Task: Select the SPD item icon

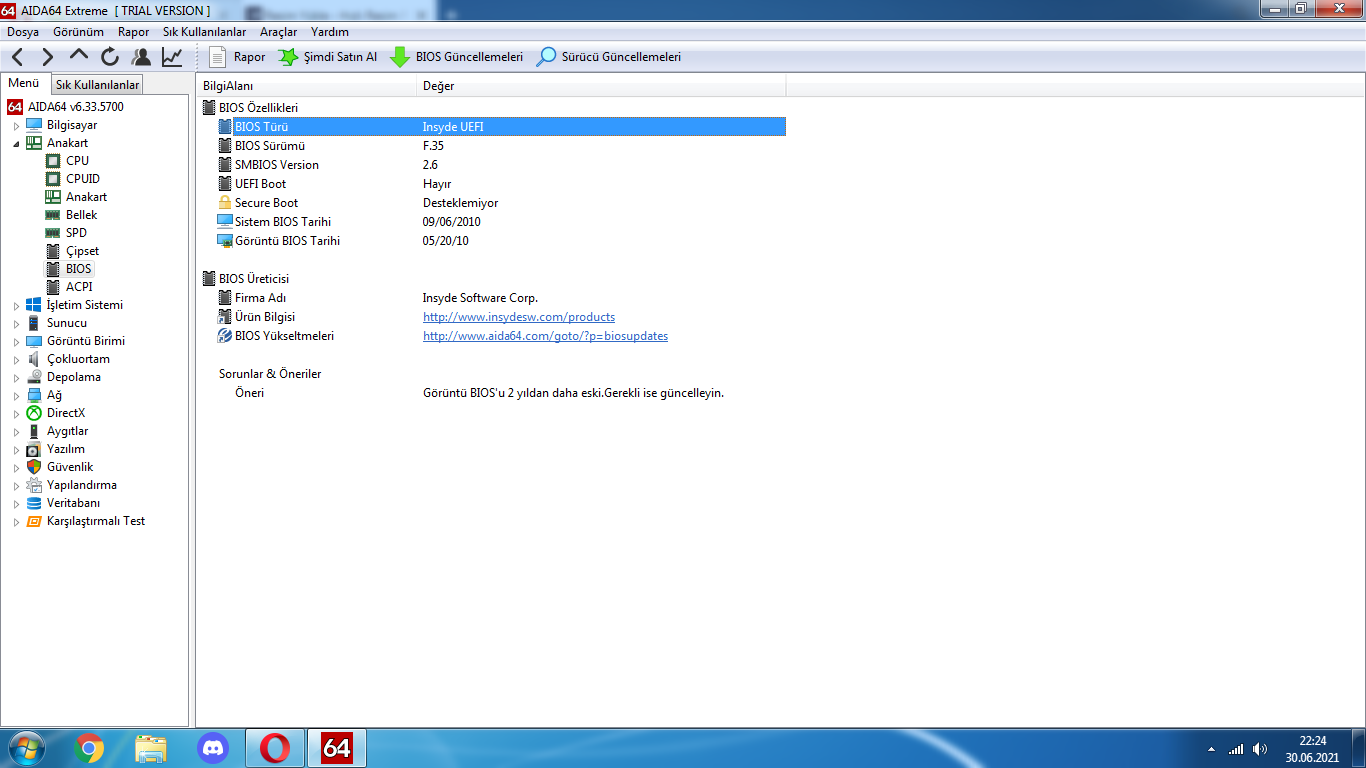Action: click(53, 233)
